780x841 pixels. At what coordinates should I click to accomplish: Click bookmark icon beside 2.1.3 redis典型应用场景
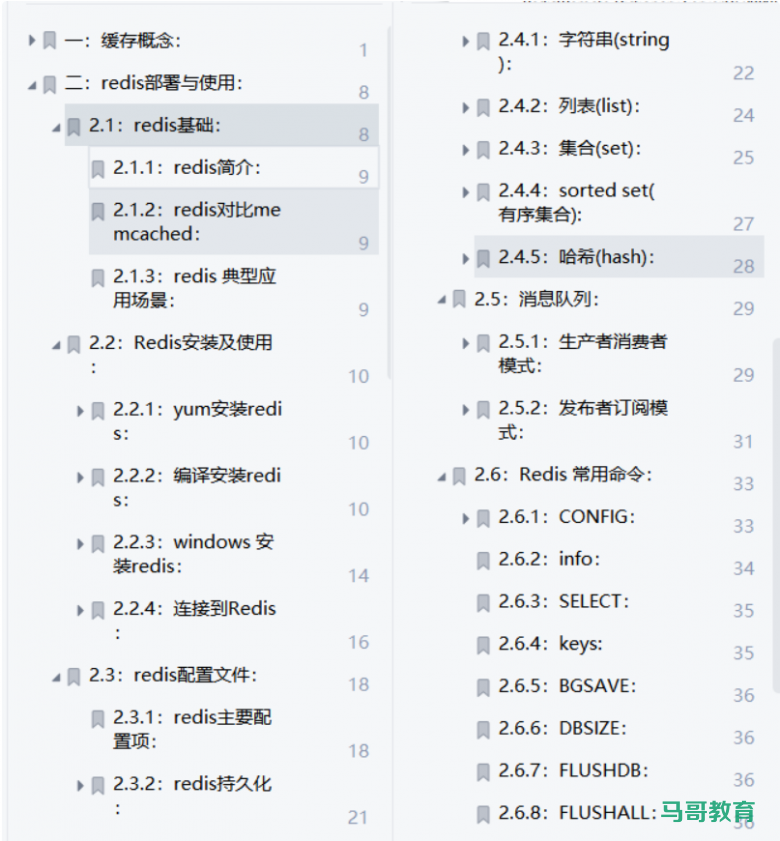tap(98, 278)
